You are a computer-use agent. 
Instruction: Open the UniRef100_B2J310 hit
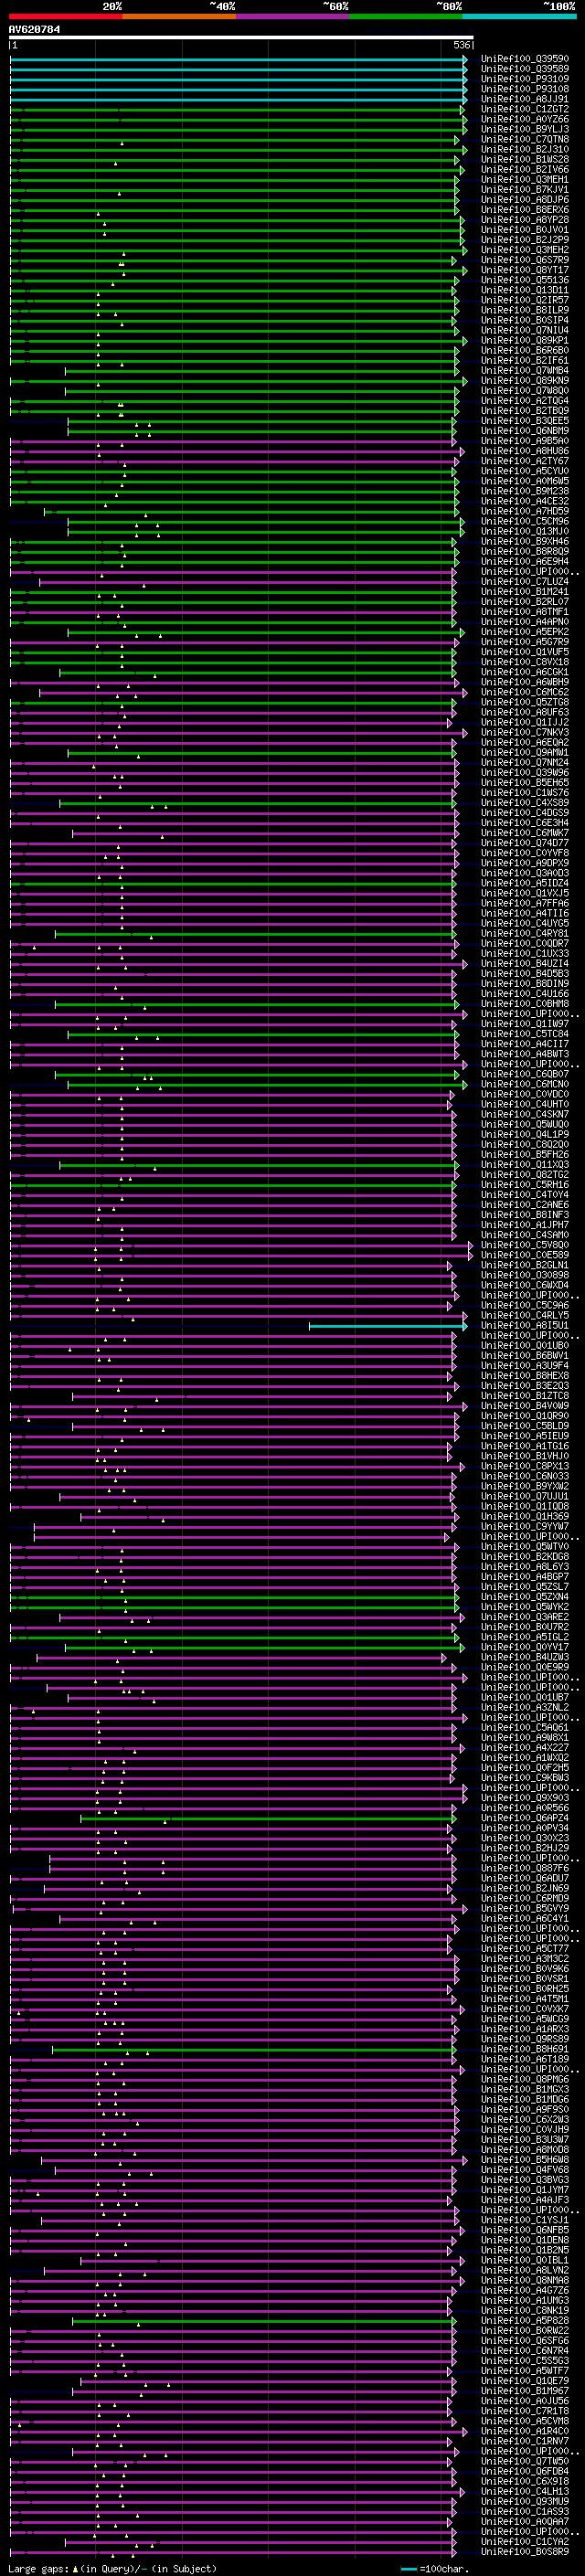524,149
